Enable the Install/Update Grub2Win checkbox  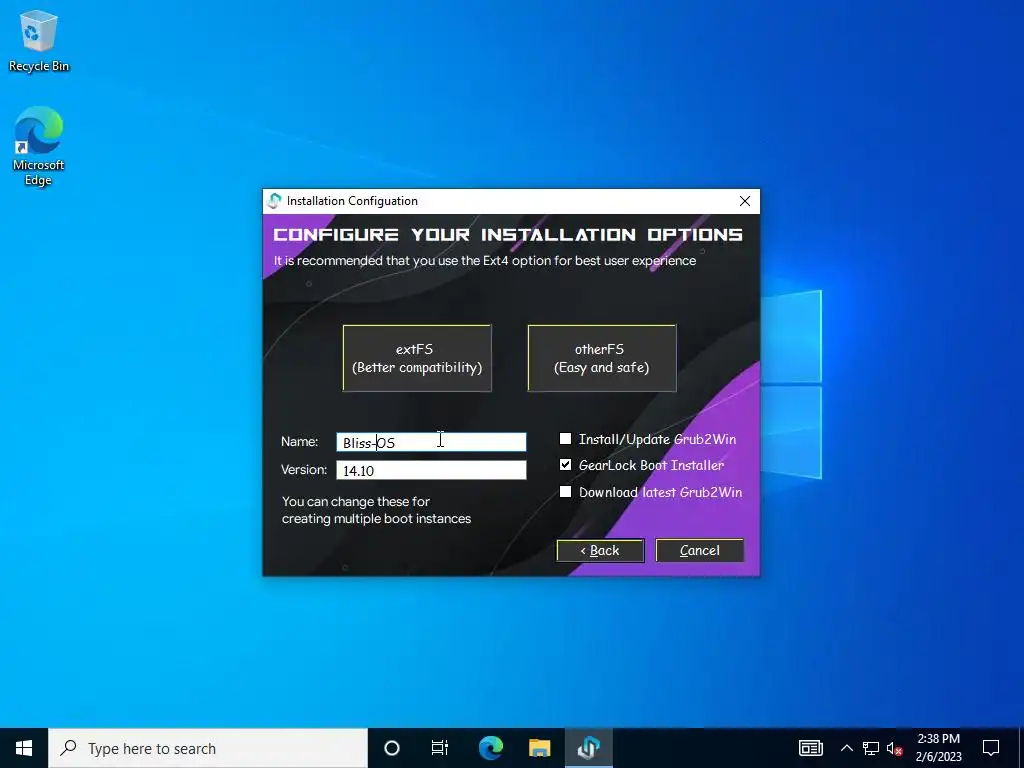[566, 439]
